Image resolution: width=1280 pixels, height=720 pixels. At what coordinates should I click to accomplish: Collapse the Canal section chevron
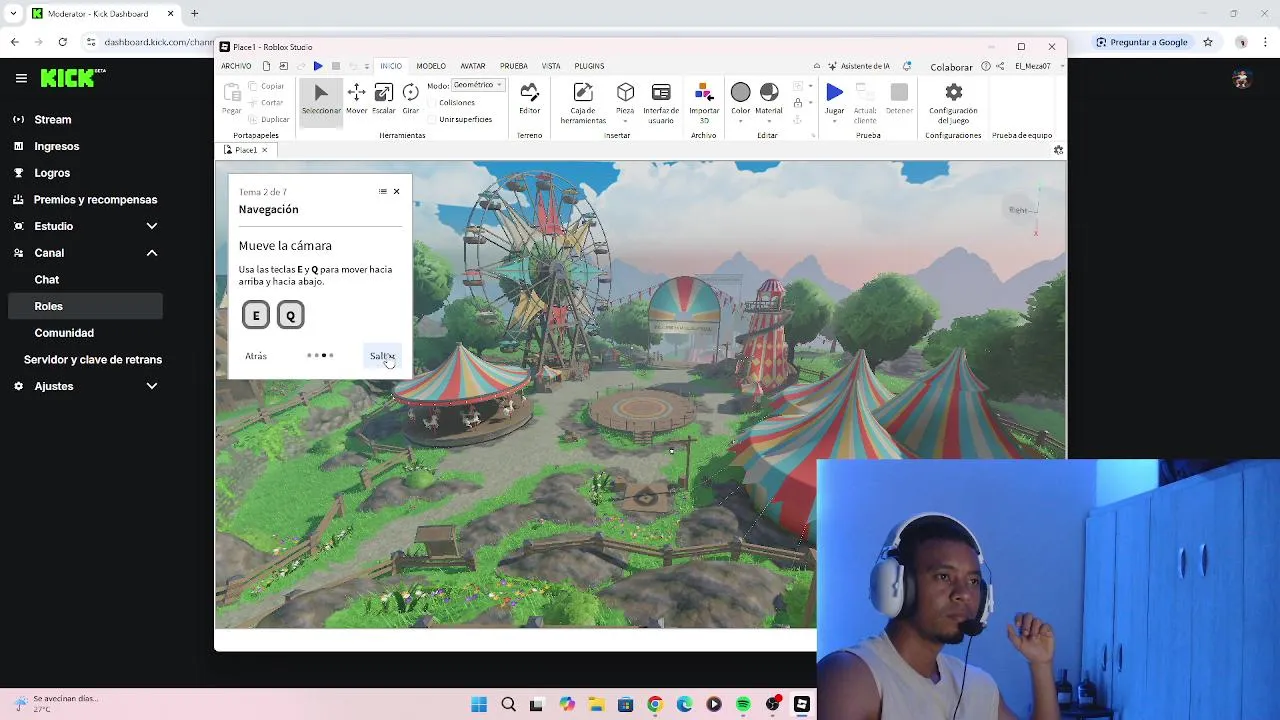152,253
